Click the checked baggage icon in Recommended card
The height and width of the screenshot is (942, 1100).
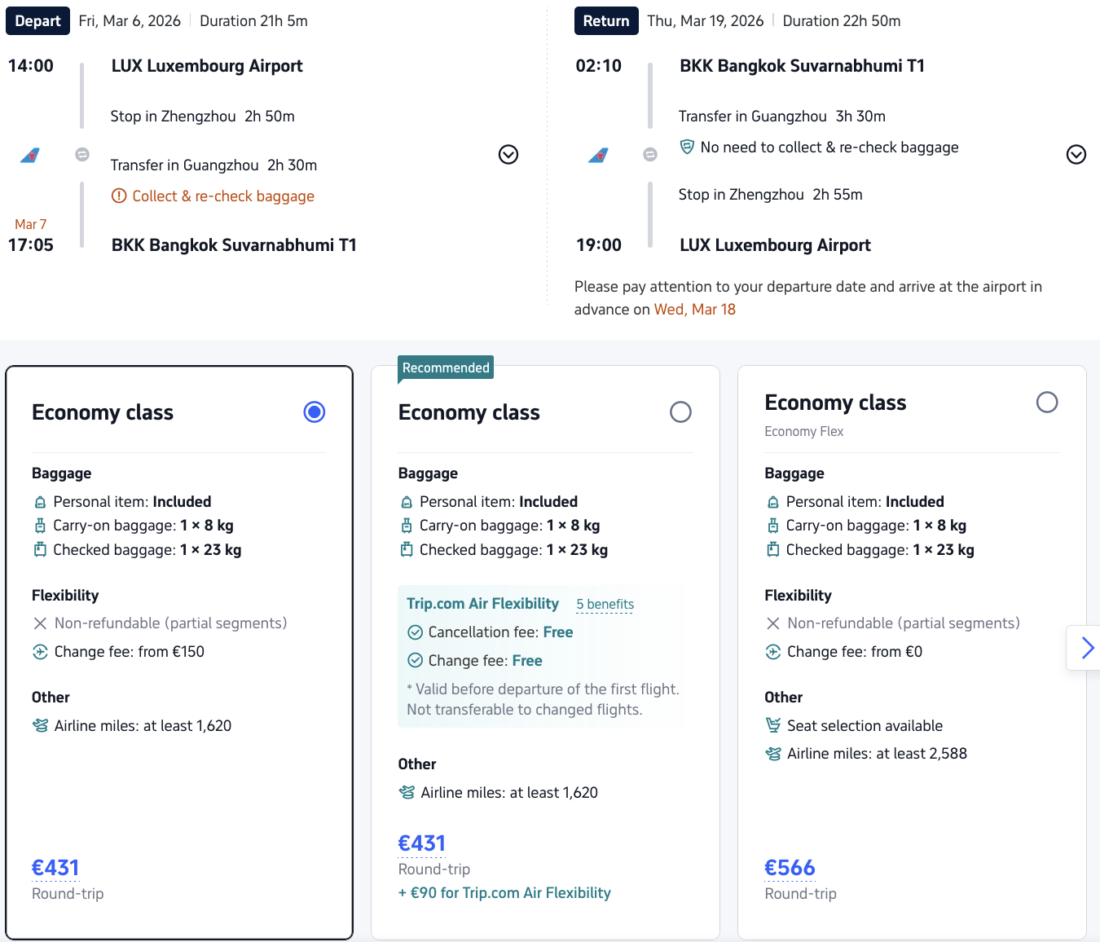pos(406,549)
